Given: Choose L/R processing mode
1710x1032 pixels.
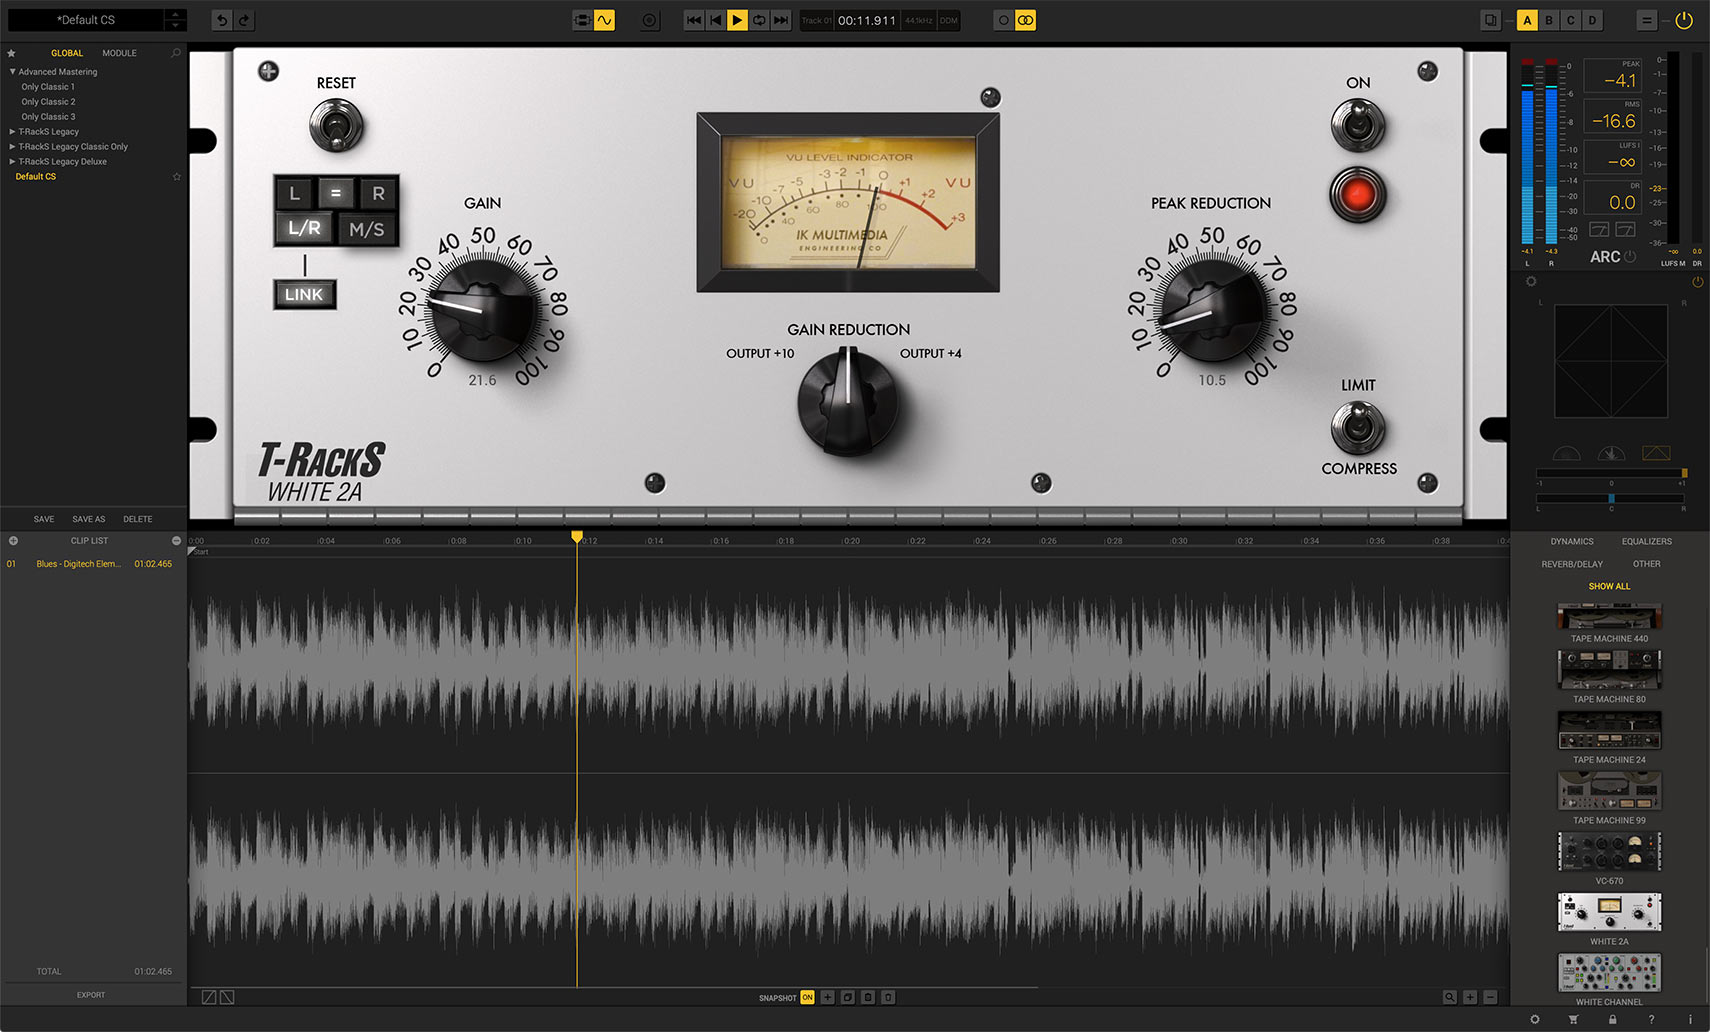Looking at the screenshot, I should pyautogui.click(x=305, y=228).
